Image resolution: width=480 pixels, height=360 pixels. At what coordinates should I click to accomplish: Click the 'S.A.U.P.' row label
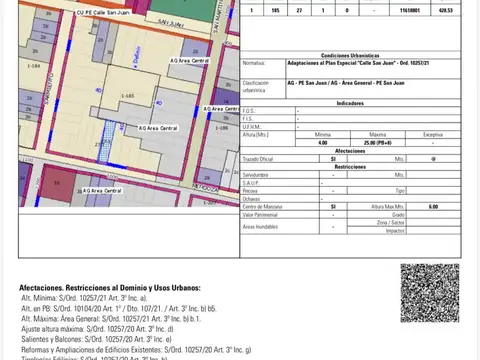click(x=251, y=183)
